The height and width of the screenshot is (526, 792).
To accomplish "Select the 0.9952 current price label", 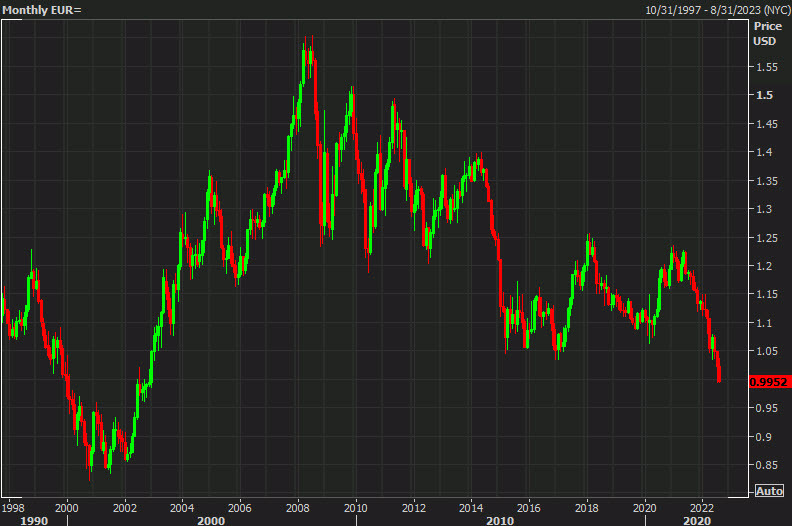I will [768, 382].
